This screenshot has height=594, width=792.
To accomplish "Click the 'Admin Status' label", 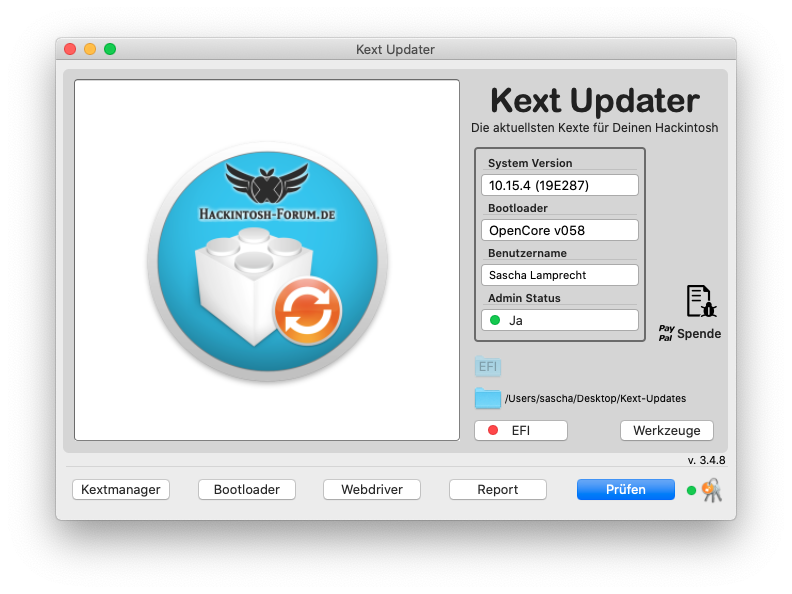I will (524, 298).
